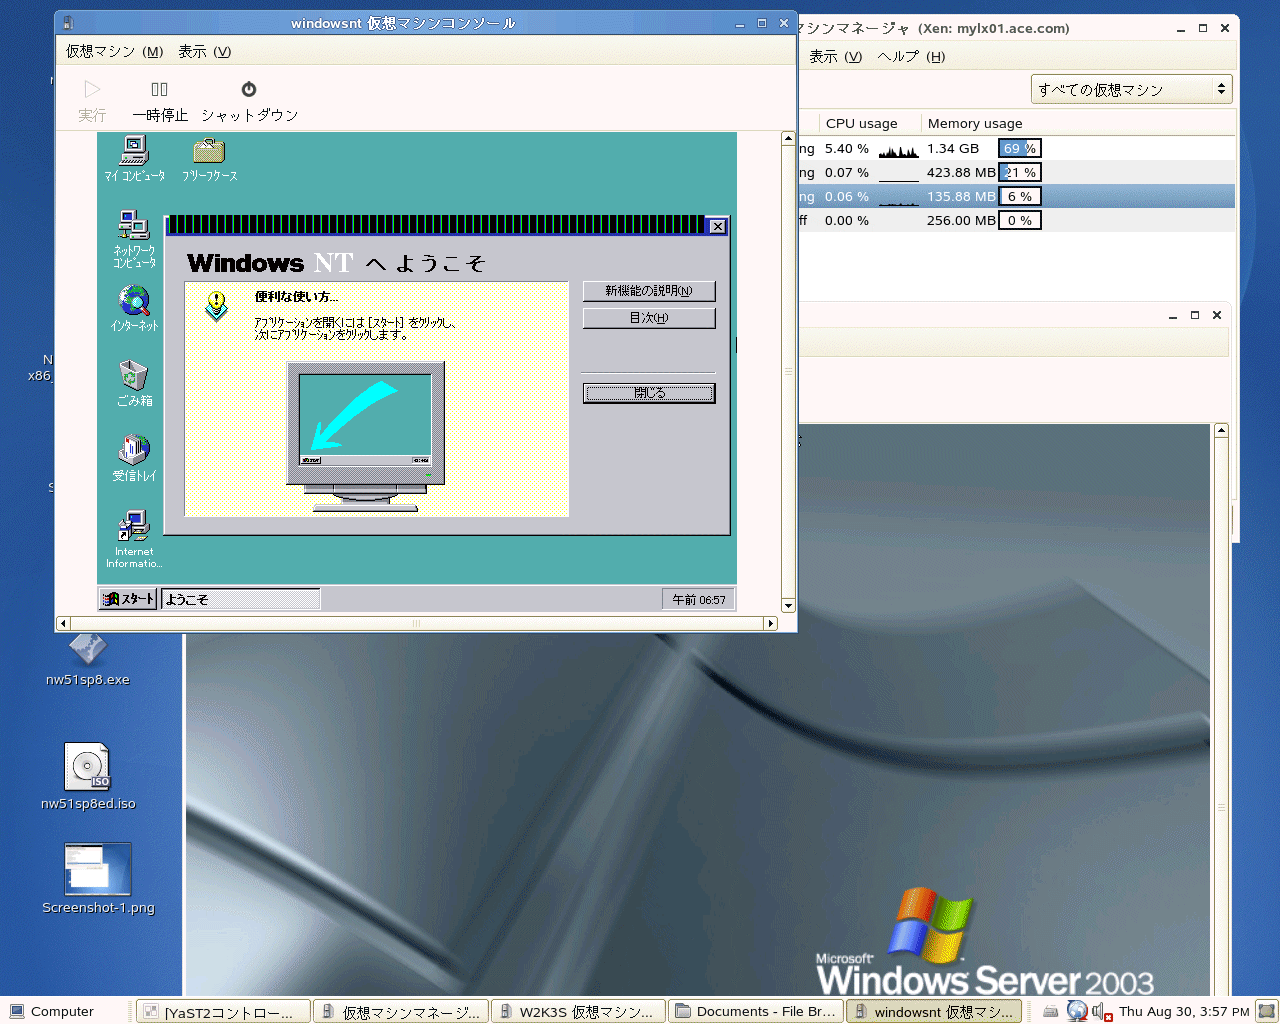Click the globe search icon in tray
1280x1024 pixels.
1076,1011
